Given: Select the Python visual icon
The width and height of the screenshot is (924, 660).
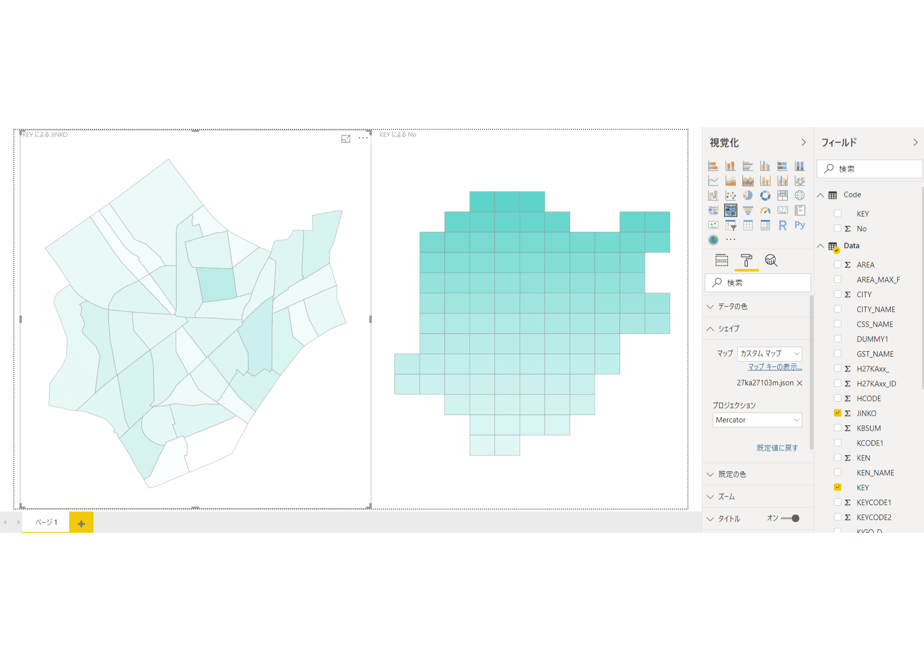Looking at the screenshot, I should (x=800, y=225).
